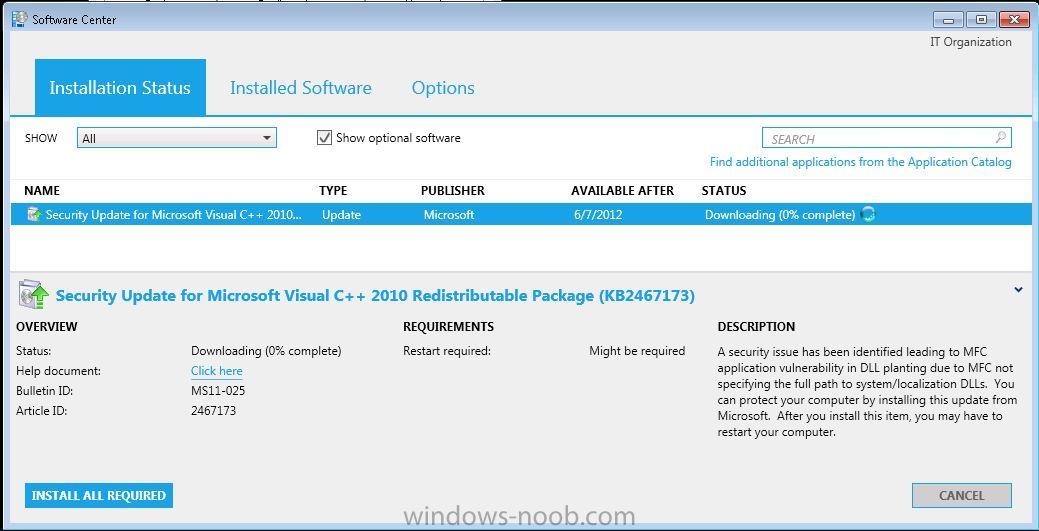Click the Microsoft publisher cell
The height and width of the screenshot is (531, 1039).
click(x=449, y=215)
